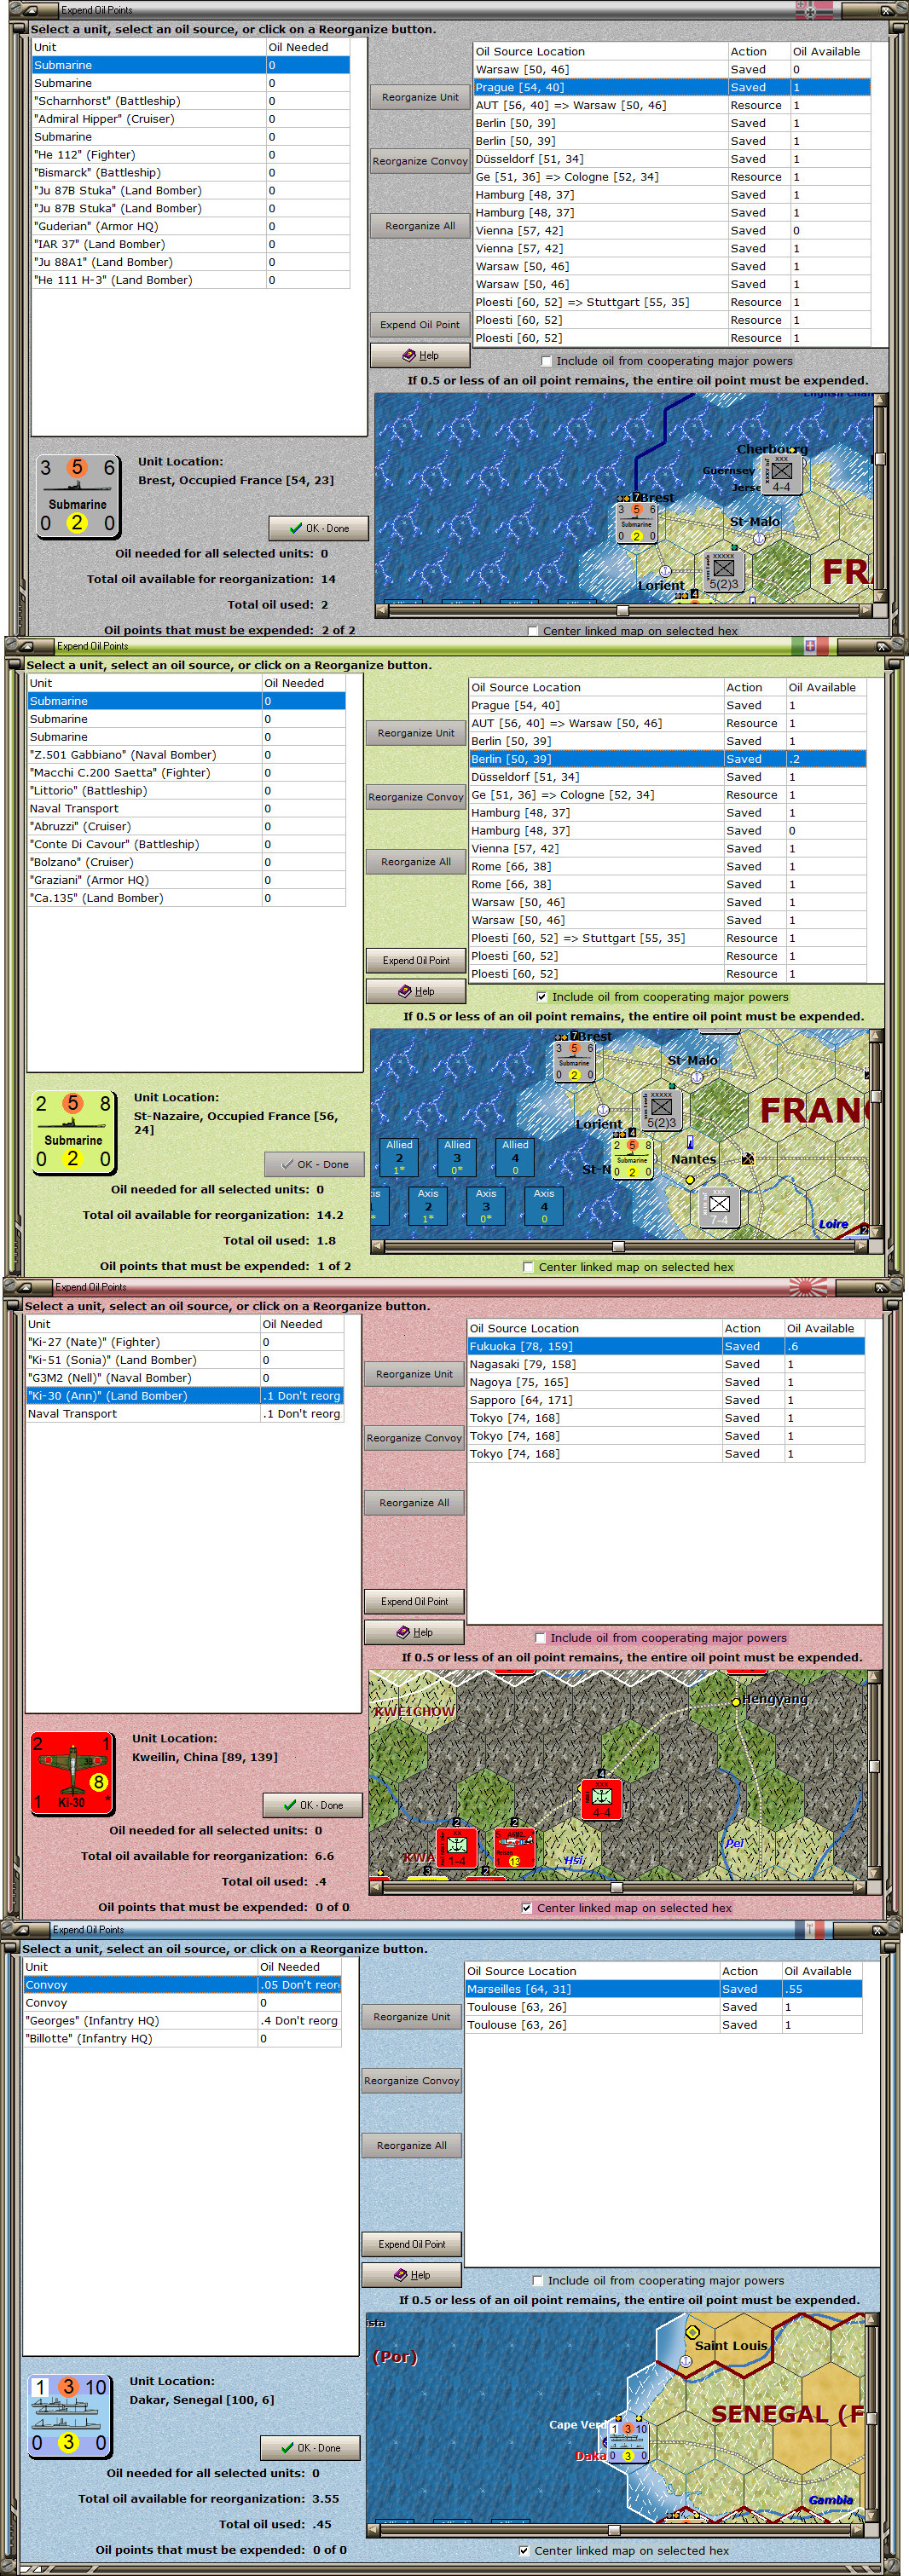Check Center linked map in St-Nazaire window

point(528,1267)
